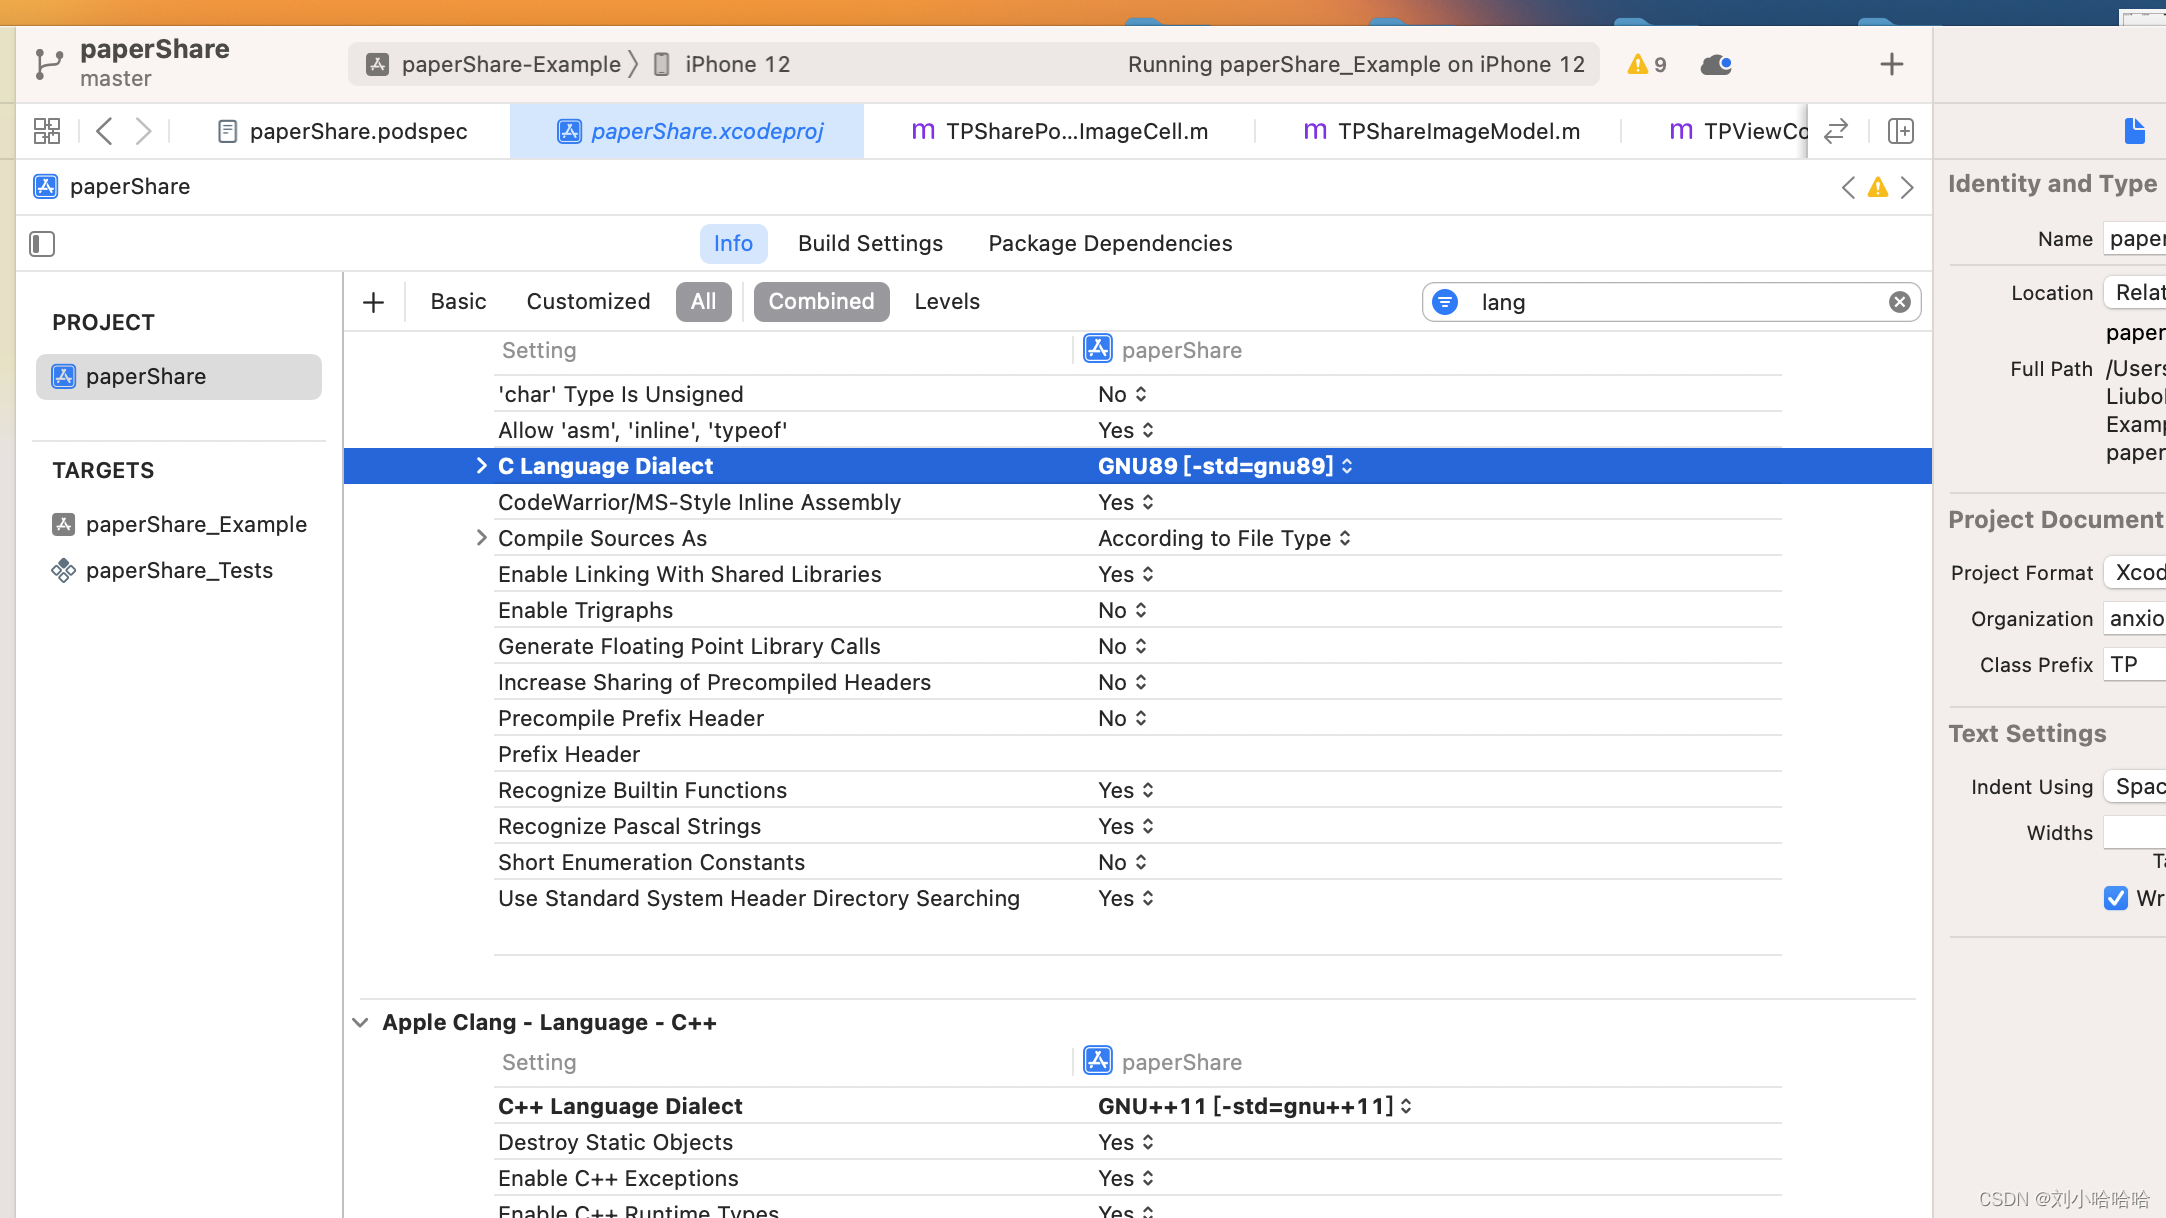Click the warning triangle icon in toolbar

point(1636,64)
